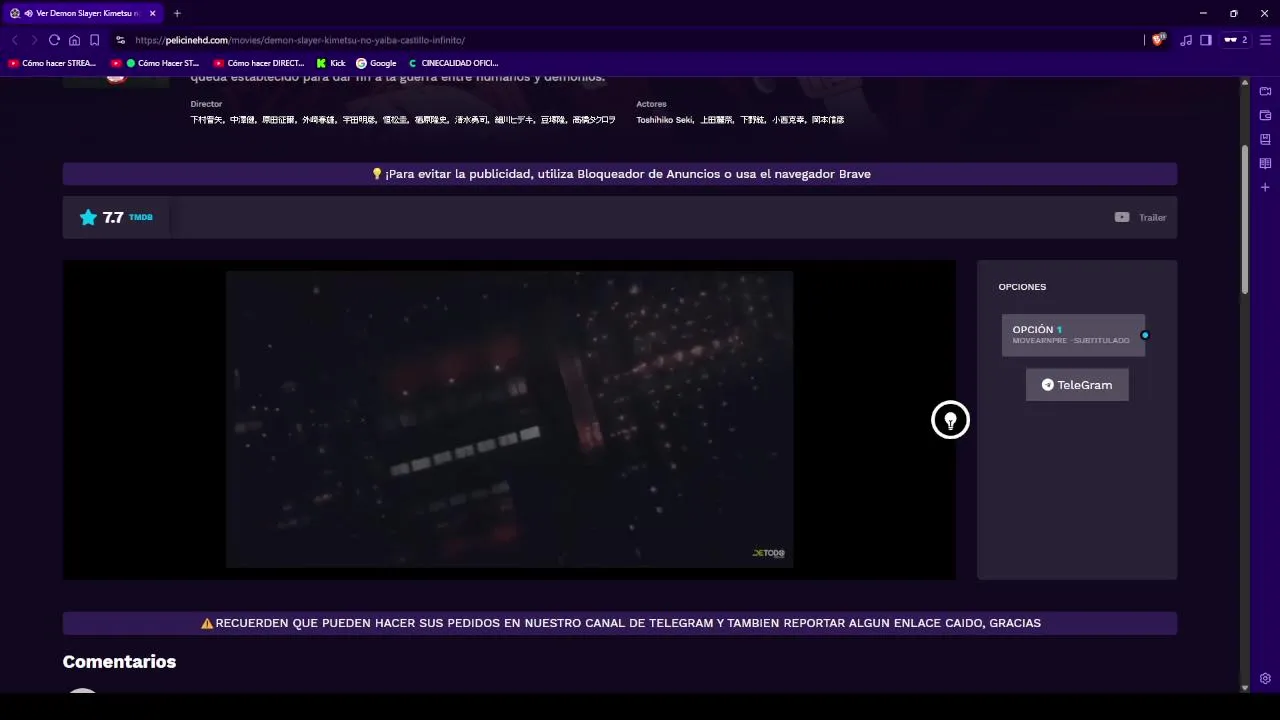Screen dimensions: 1280x720
Task: Click the scrollbar down arrow
Action: pyautogui.click(x=1245, y=688)
